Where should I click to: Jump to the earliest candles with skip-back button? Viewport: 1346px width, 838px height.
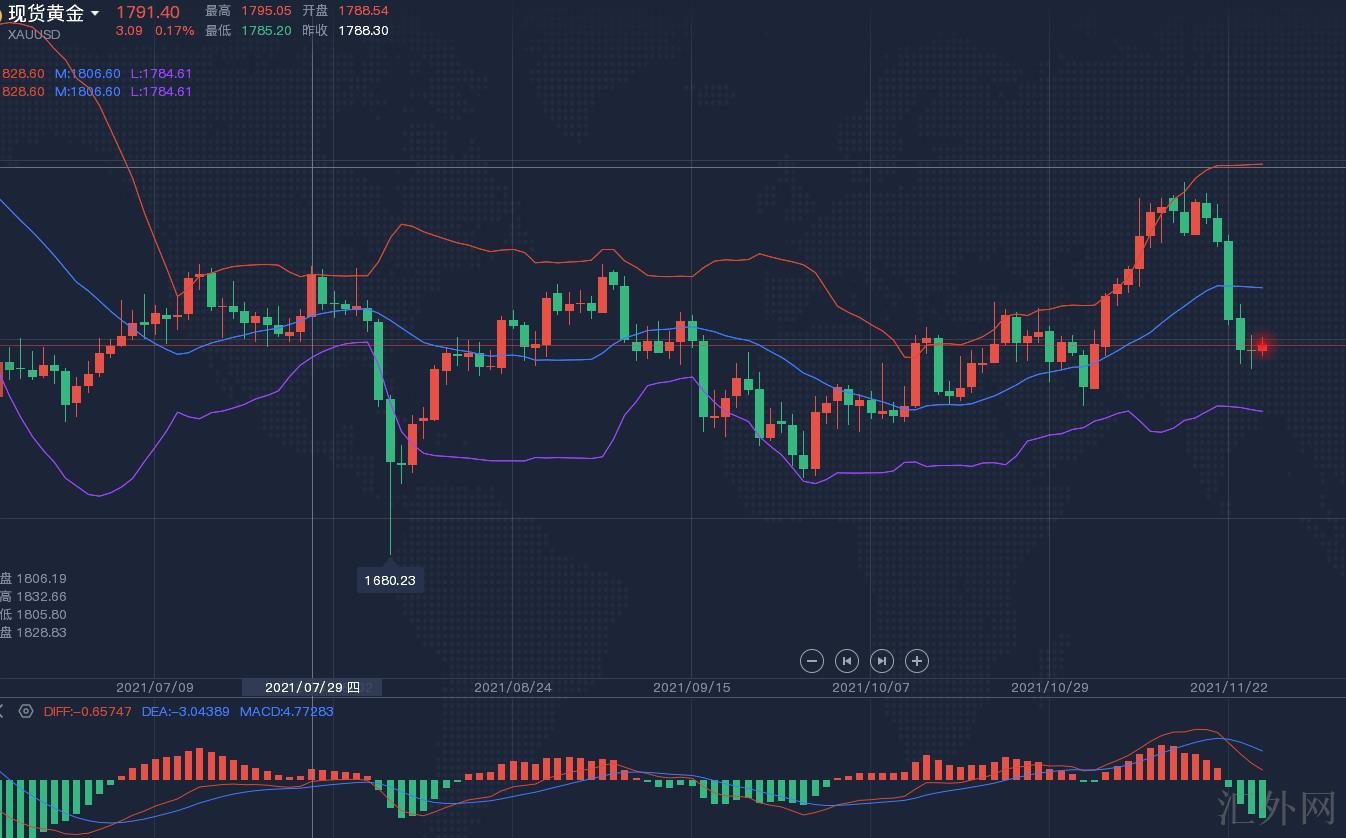coord(847,660)
